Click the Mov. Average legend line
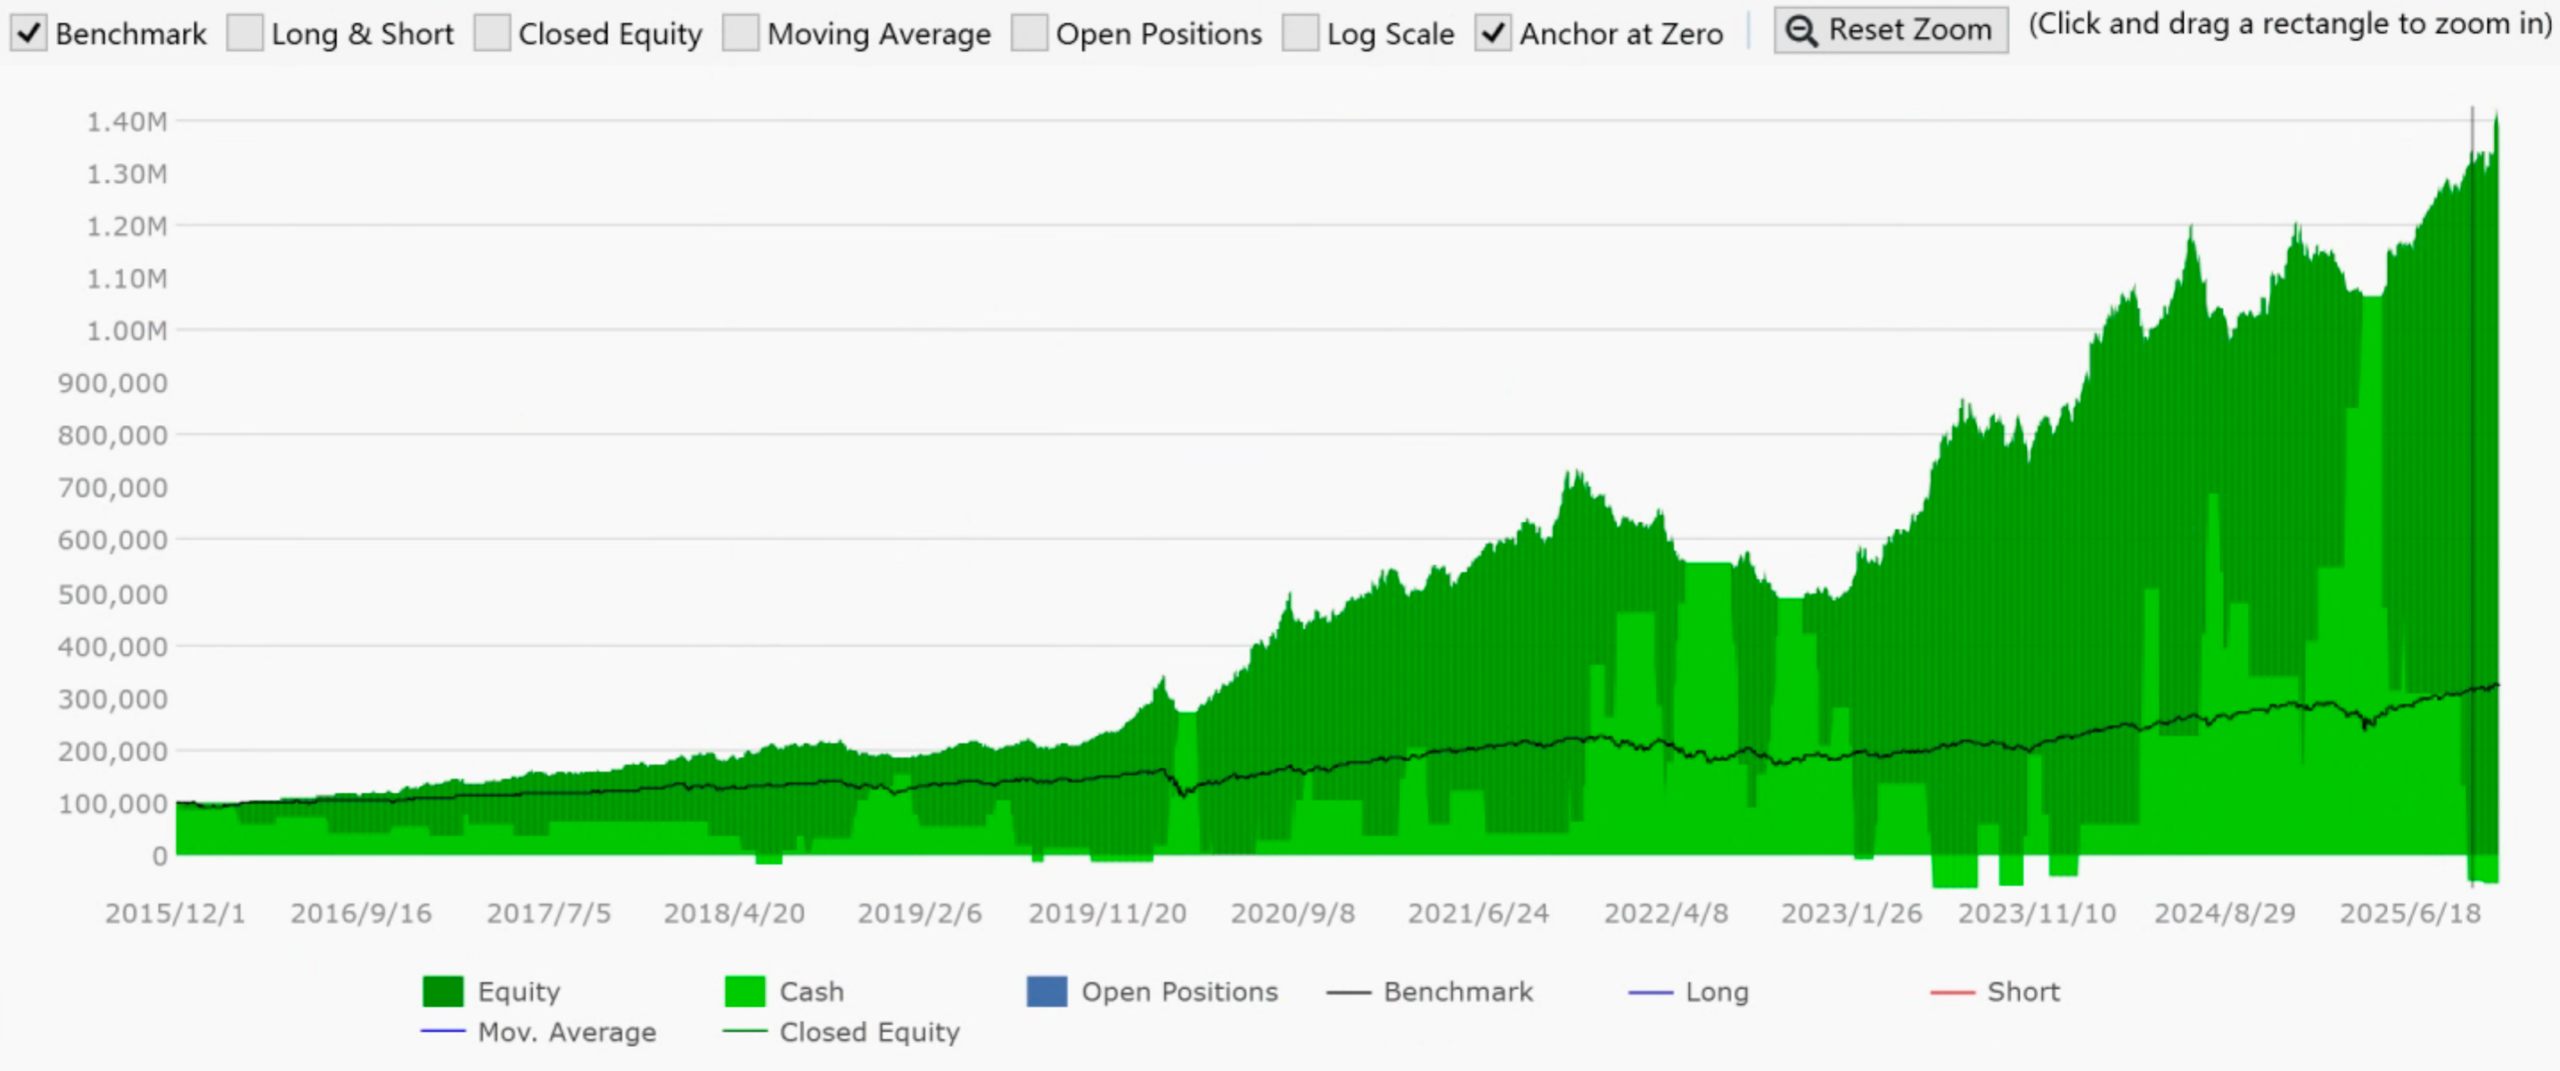This screenshot has height=1071, width=2560. coord(443,1031)
